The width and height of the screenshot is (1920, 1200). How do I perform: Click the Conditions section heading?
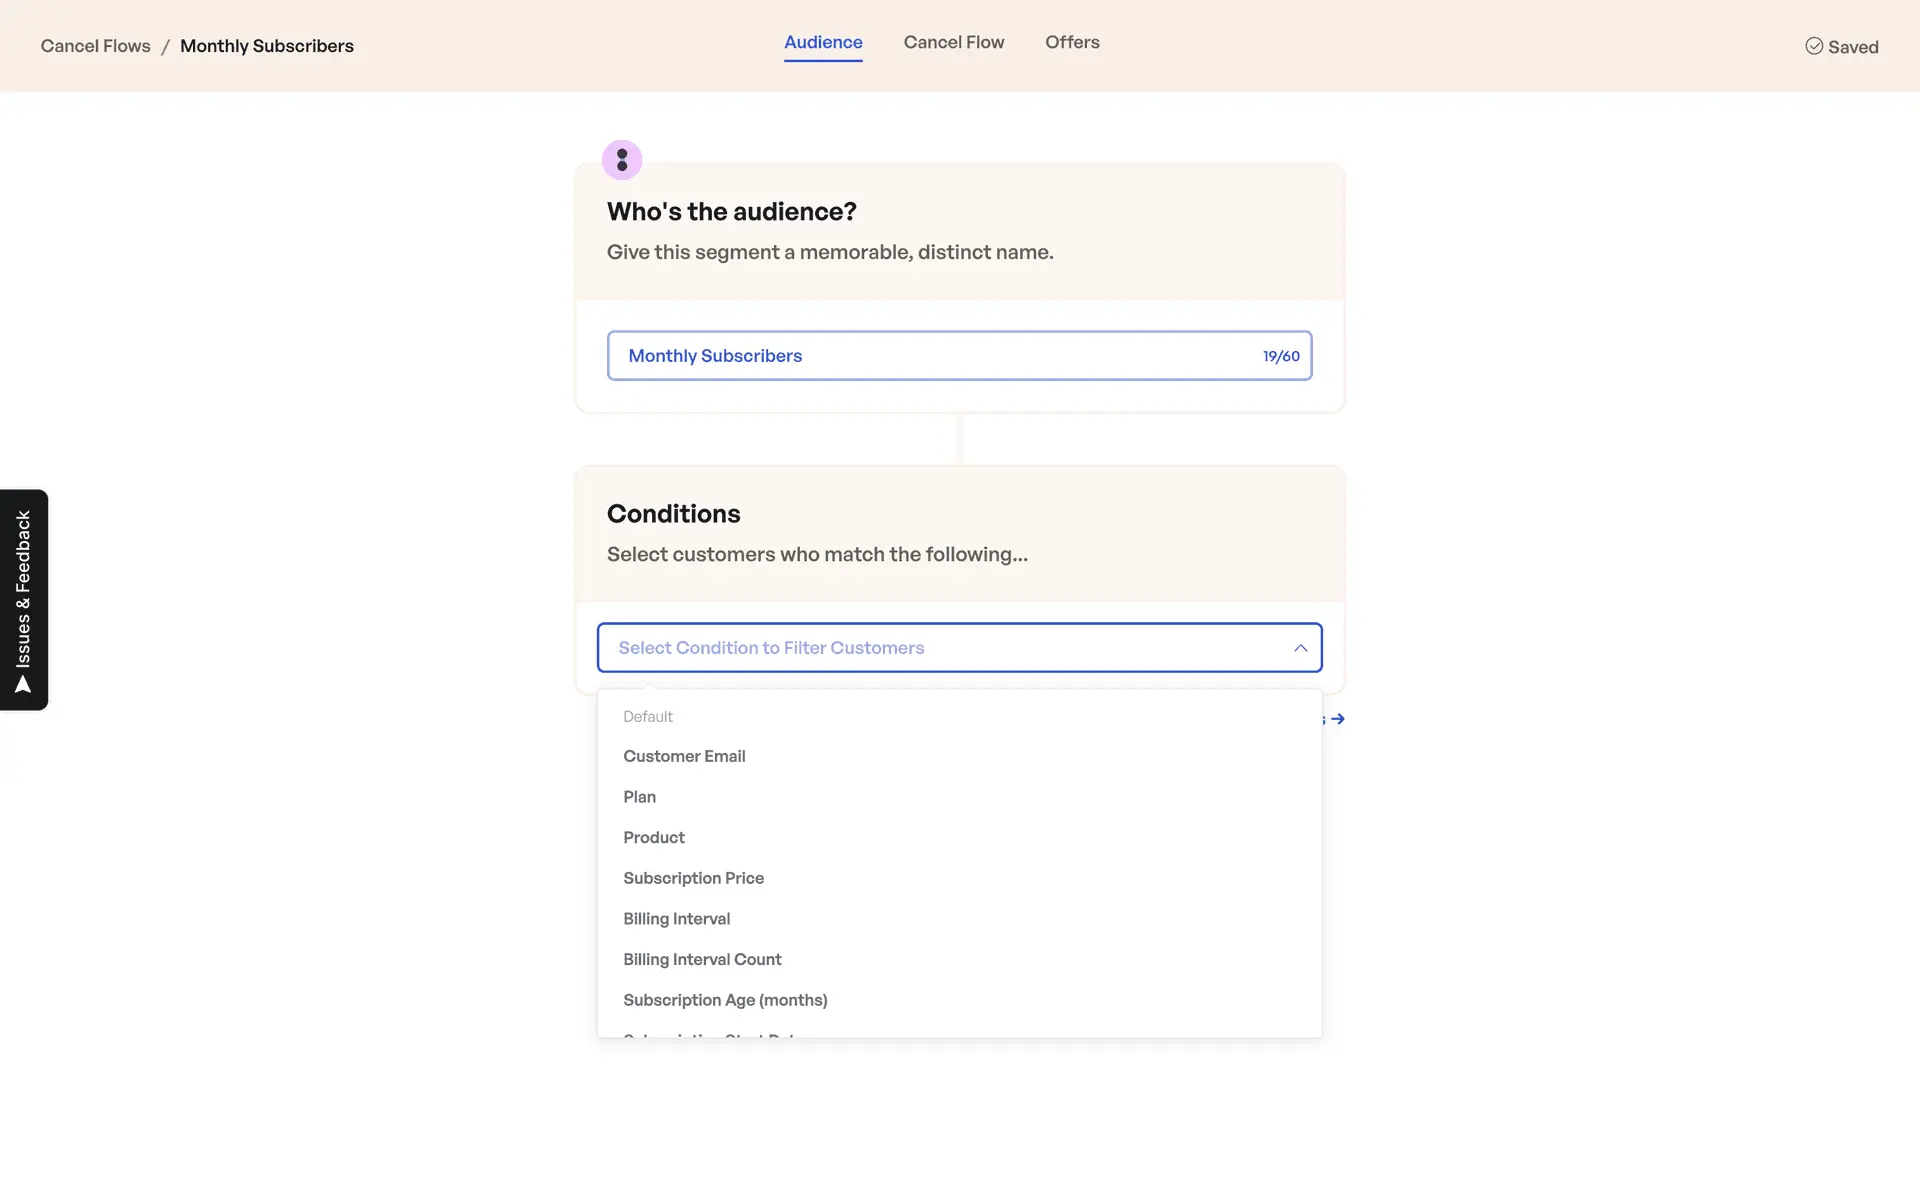(674, 514)
